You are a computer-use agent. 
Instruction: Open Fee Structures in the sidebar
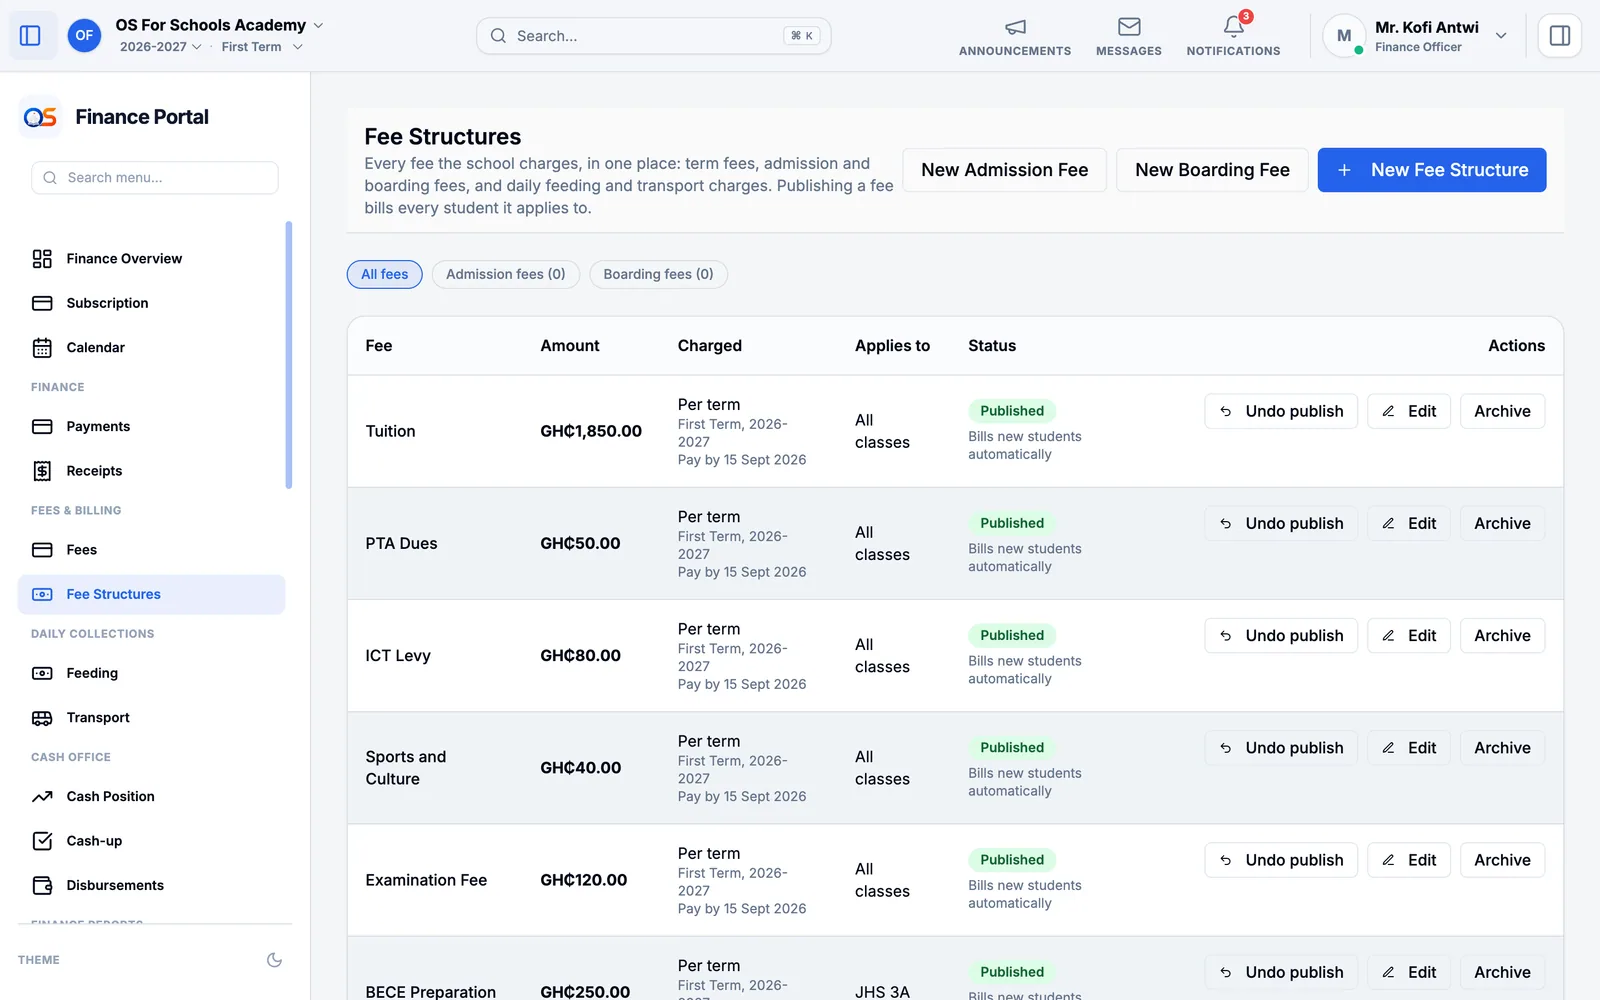151,594
